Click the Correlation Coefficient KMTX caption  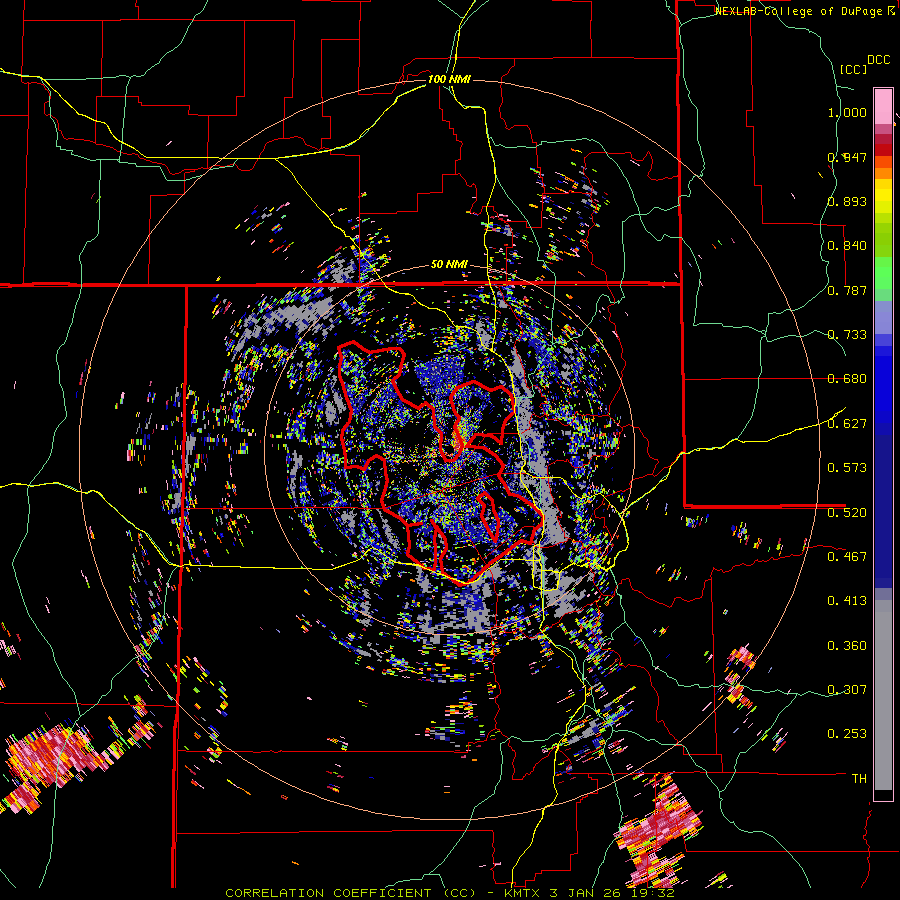449,893
